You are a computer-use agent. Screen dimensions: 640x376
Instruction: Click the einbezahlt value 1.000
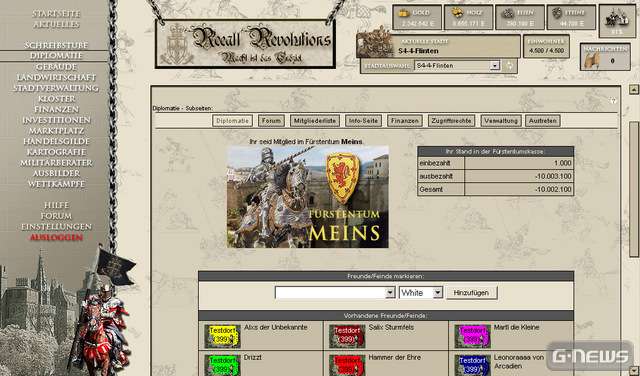click(x=562, y=163)
